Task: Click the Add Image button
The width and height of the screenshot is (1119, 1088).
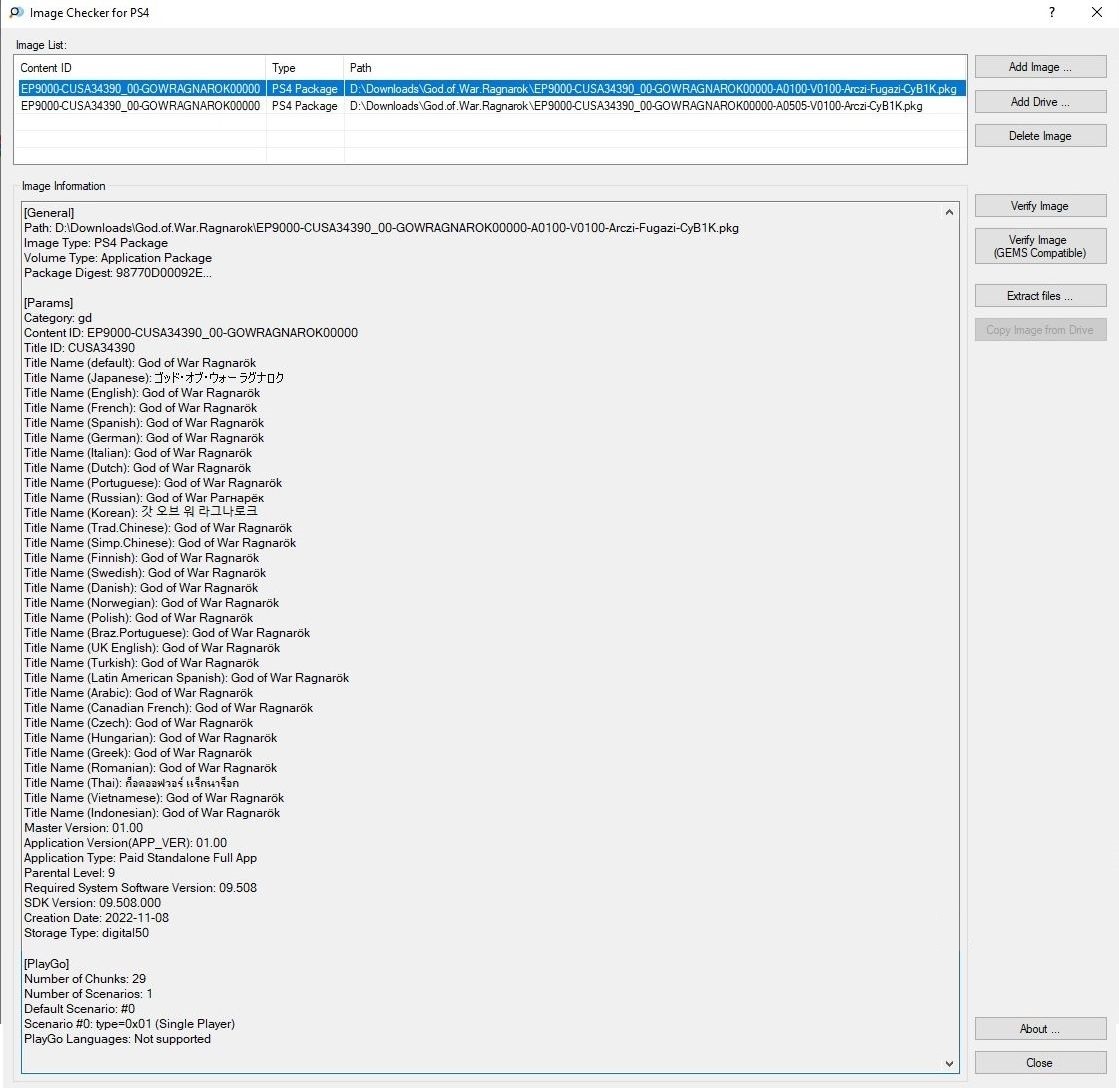Action: pyautogui.click(x=1040, y=67)
